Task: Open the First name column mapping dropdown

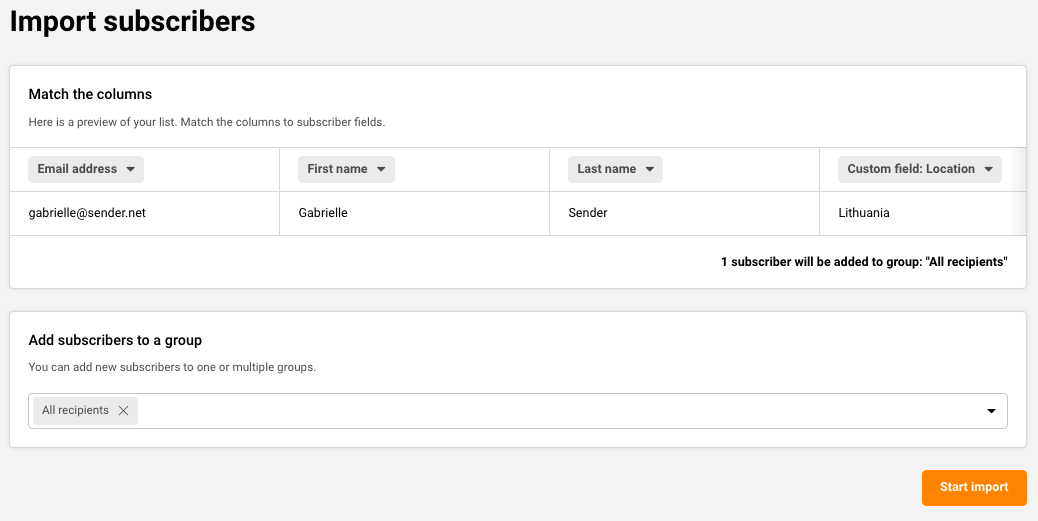Action: click(x=346, y=169)
